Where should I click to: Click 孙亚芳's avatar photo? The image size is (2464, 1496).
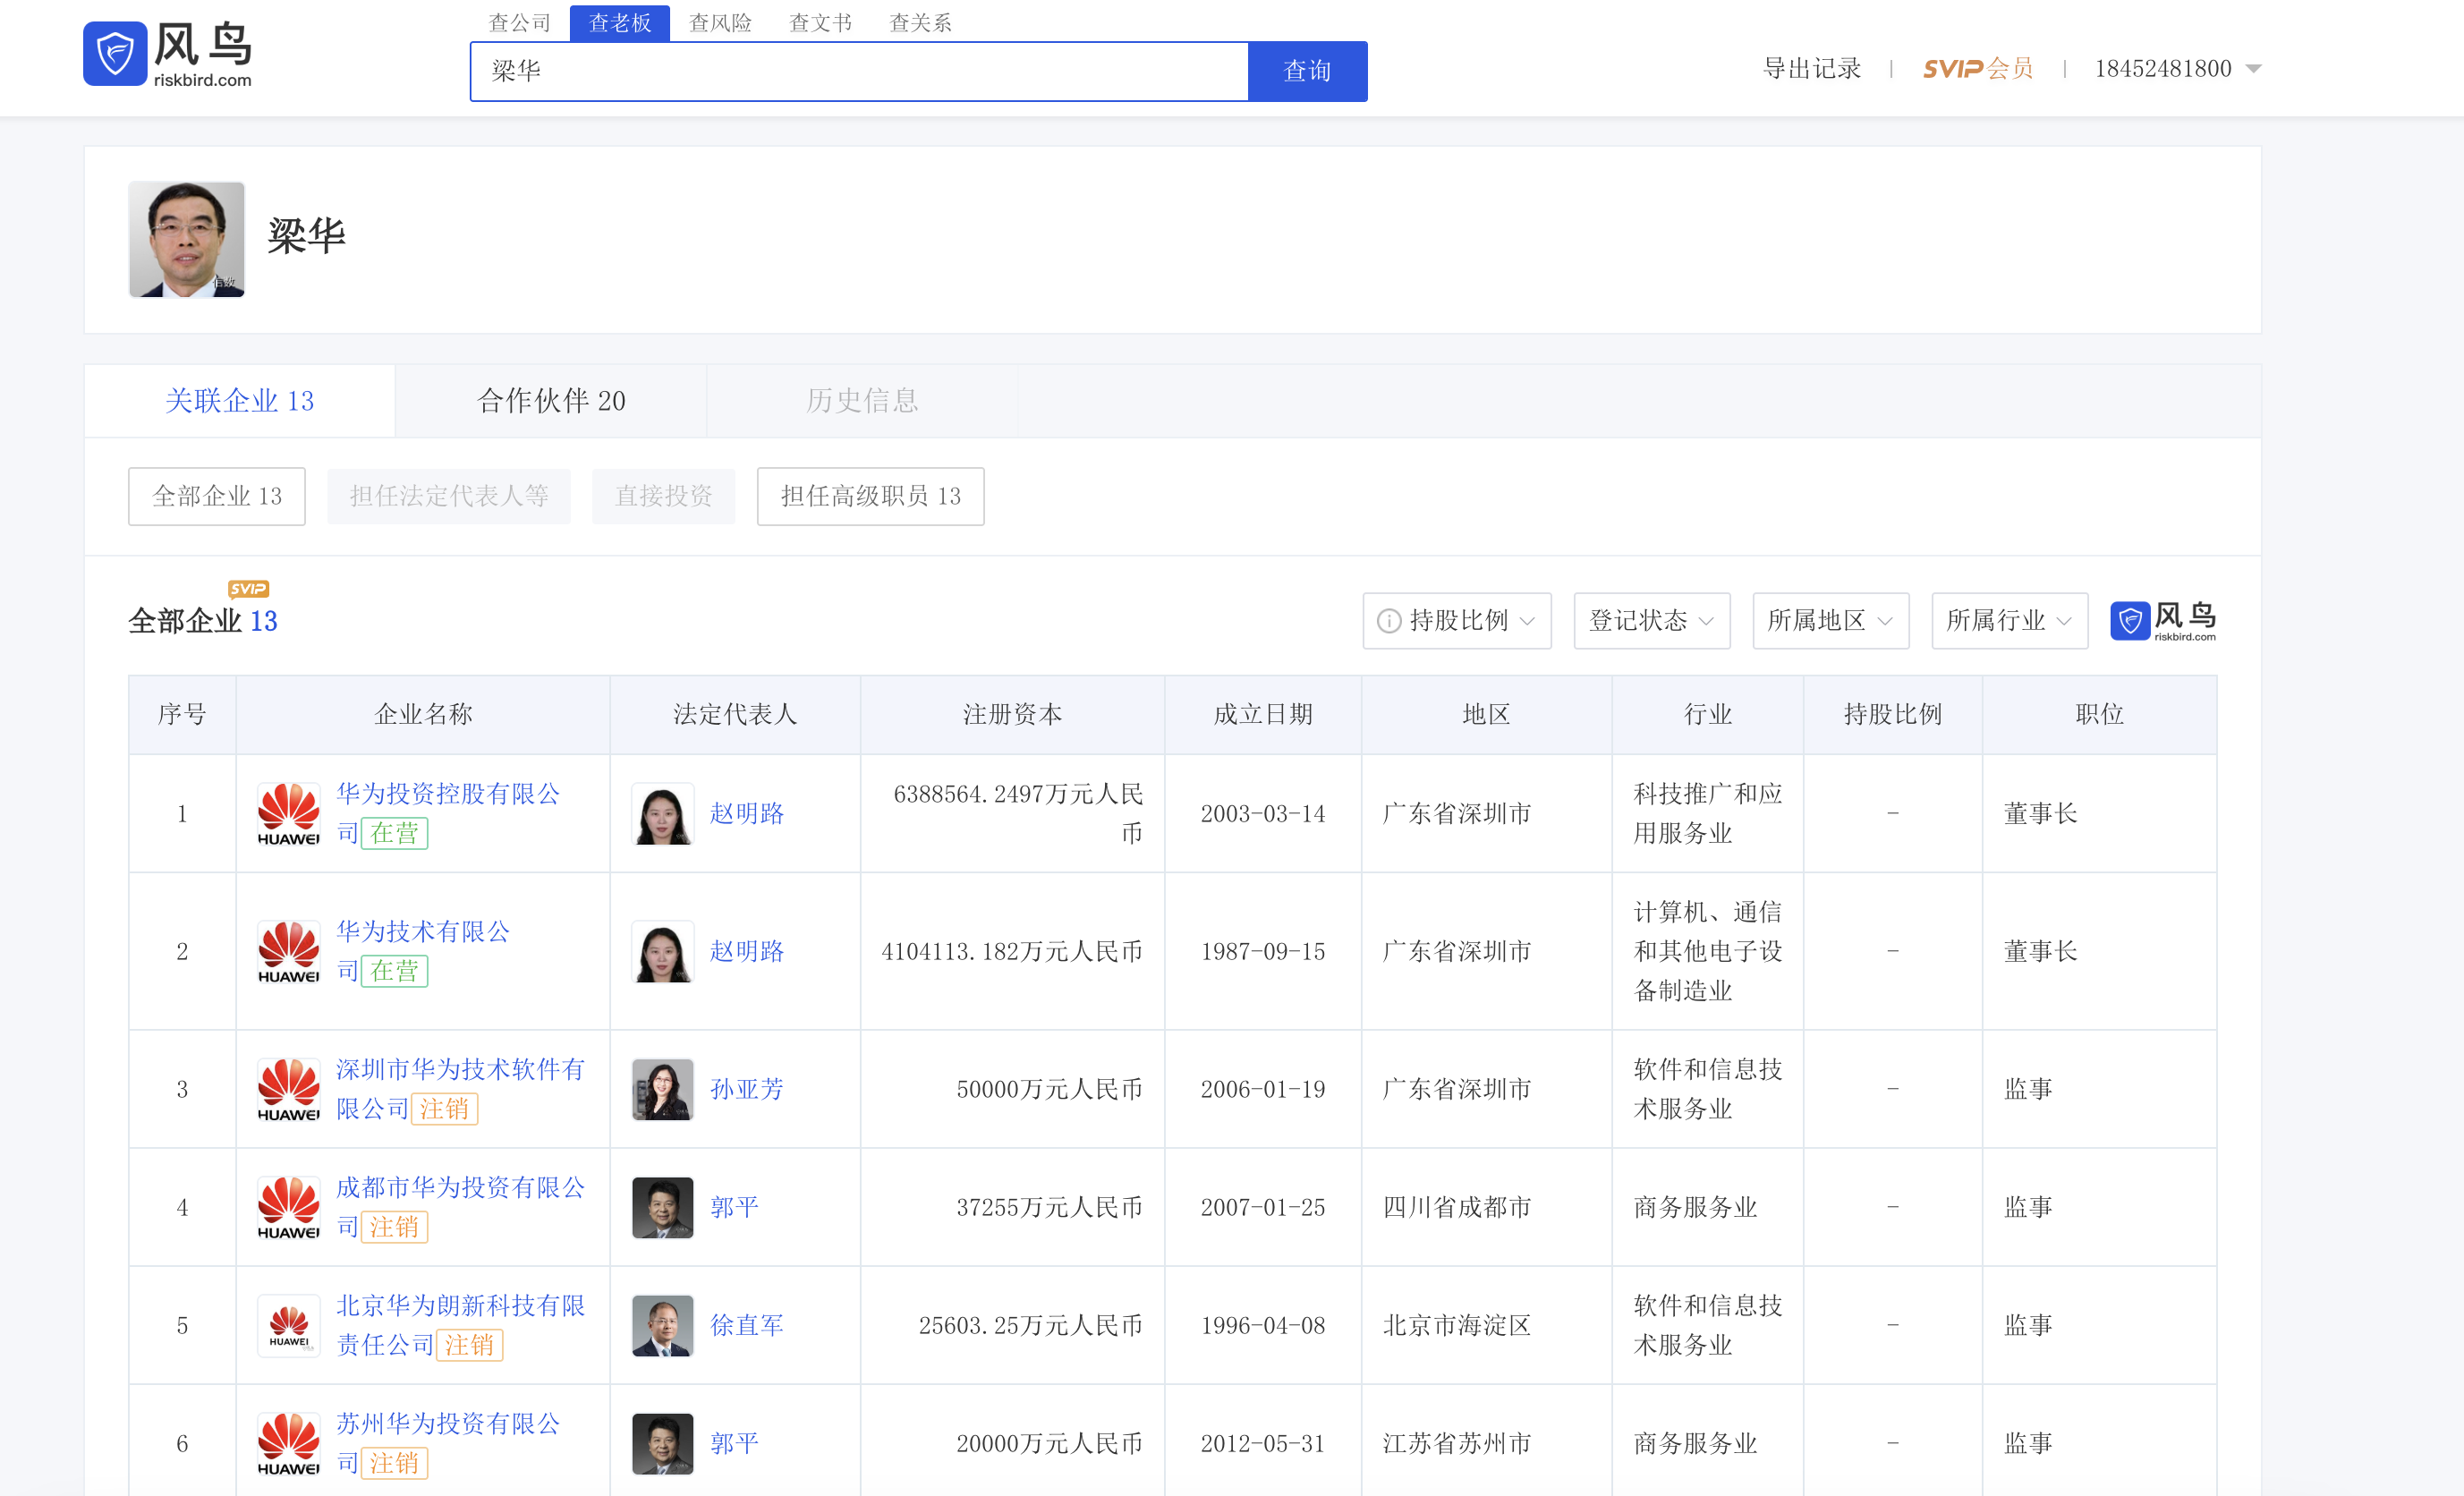pos(662,1089)
